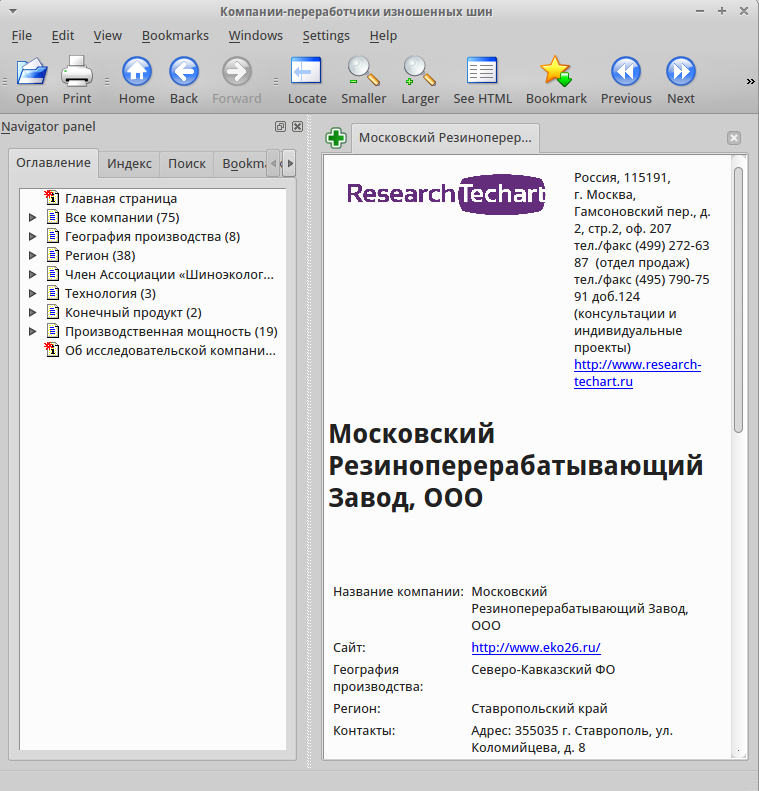Expand Конечный продукт (2) node

click(32, 312)
